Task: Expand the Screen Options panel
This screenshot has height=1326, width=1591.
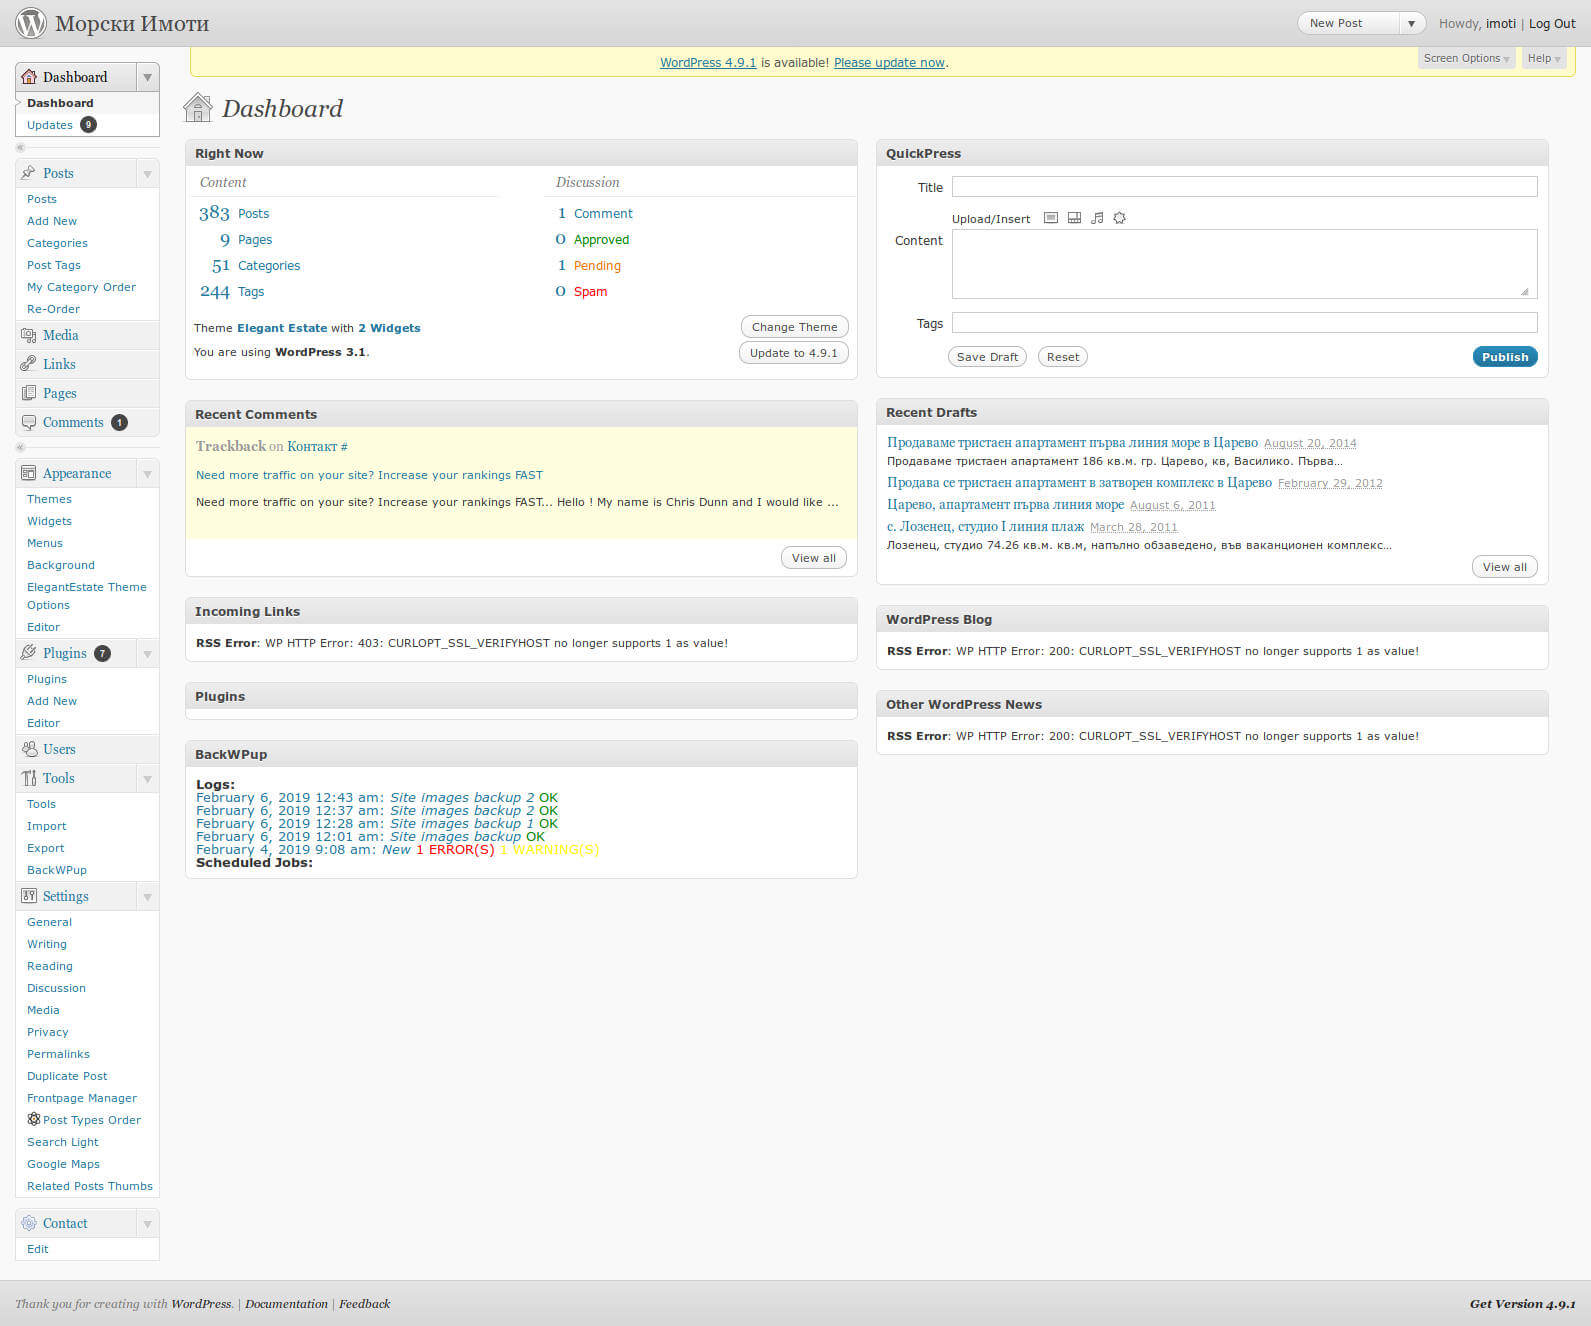Action: click(x=1466, y=58)
